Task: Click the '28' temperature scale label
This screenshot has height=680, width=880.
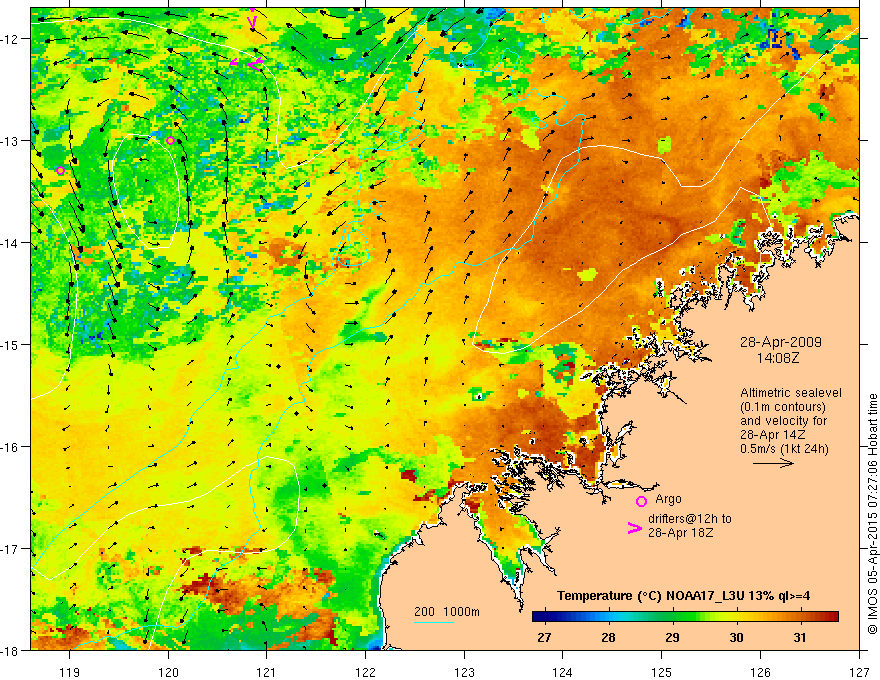Action: coord(608,637)
